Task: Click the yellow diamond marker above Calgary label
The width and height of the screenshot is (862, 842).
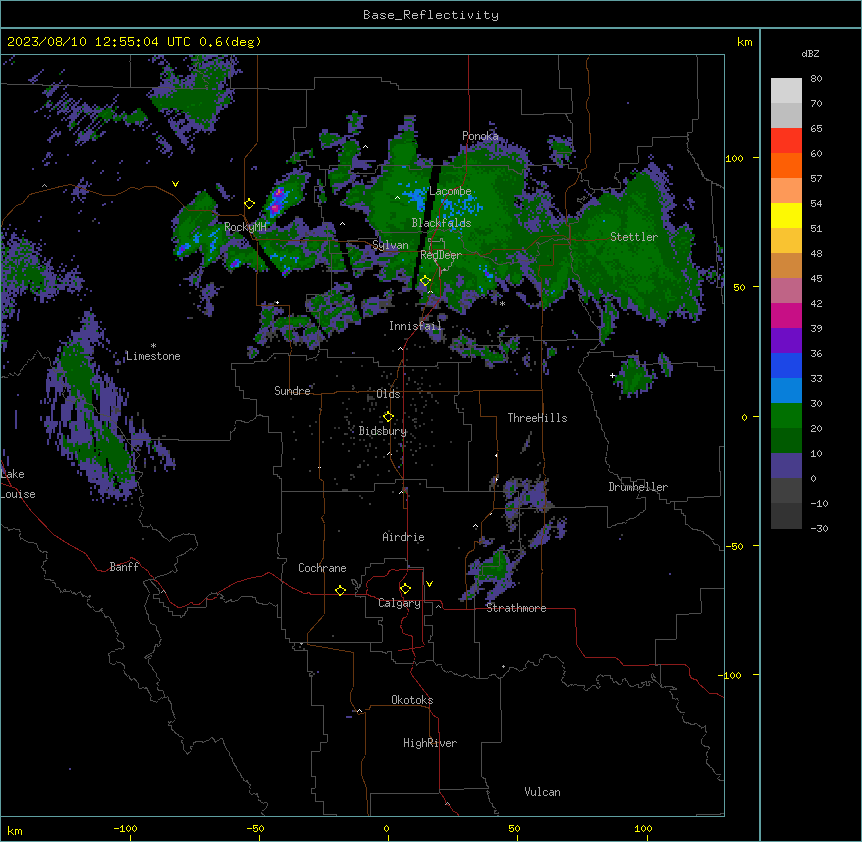Action: [x=405, y=589]
